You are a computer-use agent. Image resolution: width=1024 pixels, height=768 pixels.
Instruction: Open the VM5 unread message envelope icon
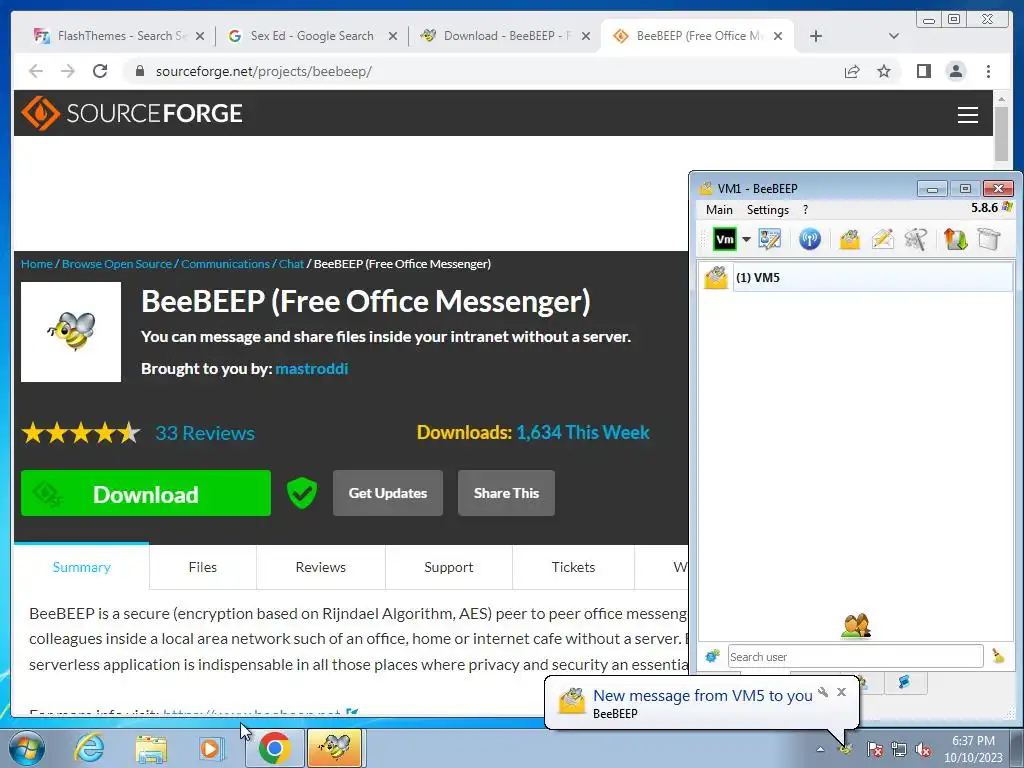point(716,278)
